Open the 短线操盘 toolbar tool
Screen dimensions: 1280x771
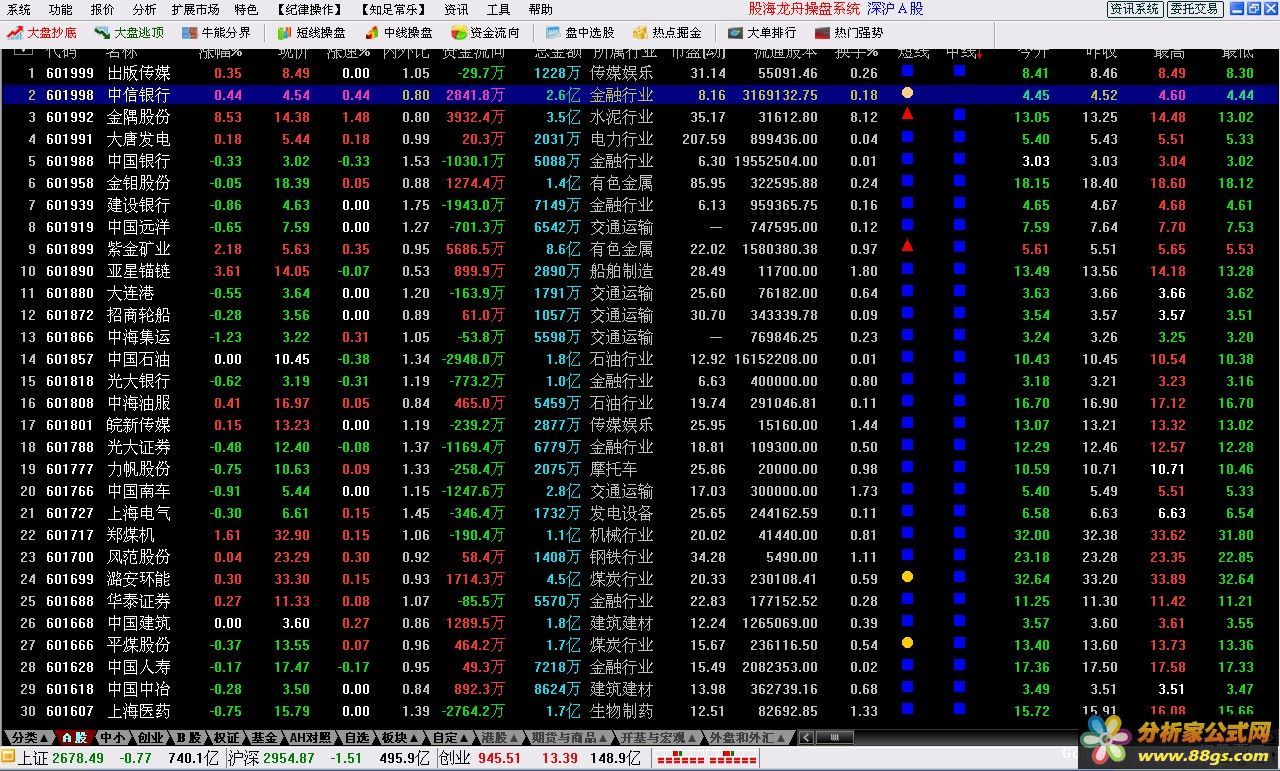point(311,32)
